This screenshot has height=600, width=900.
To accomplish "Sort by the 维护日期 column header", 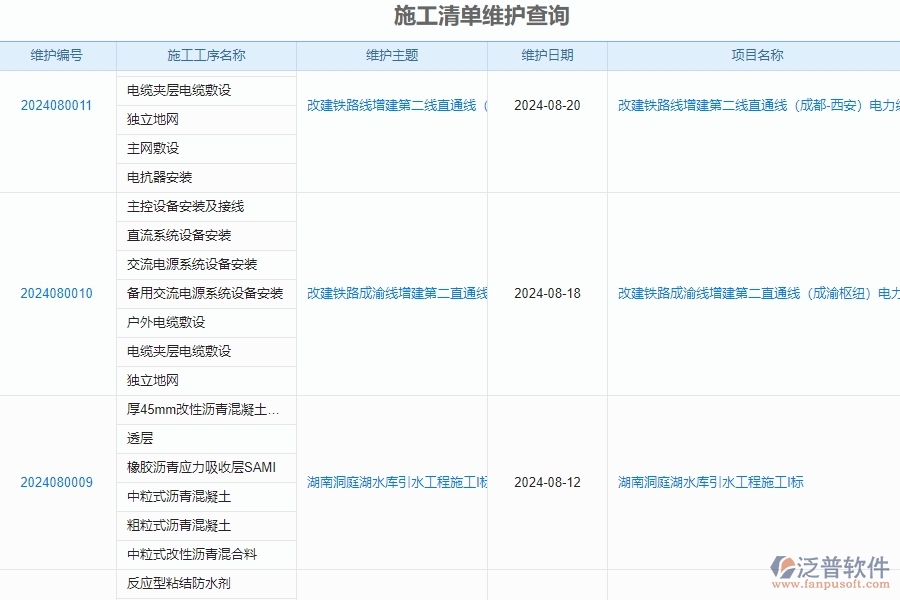I will point(545,56).
